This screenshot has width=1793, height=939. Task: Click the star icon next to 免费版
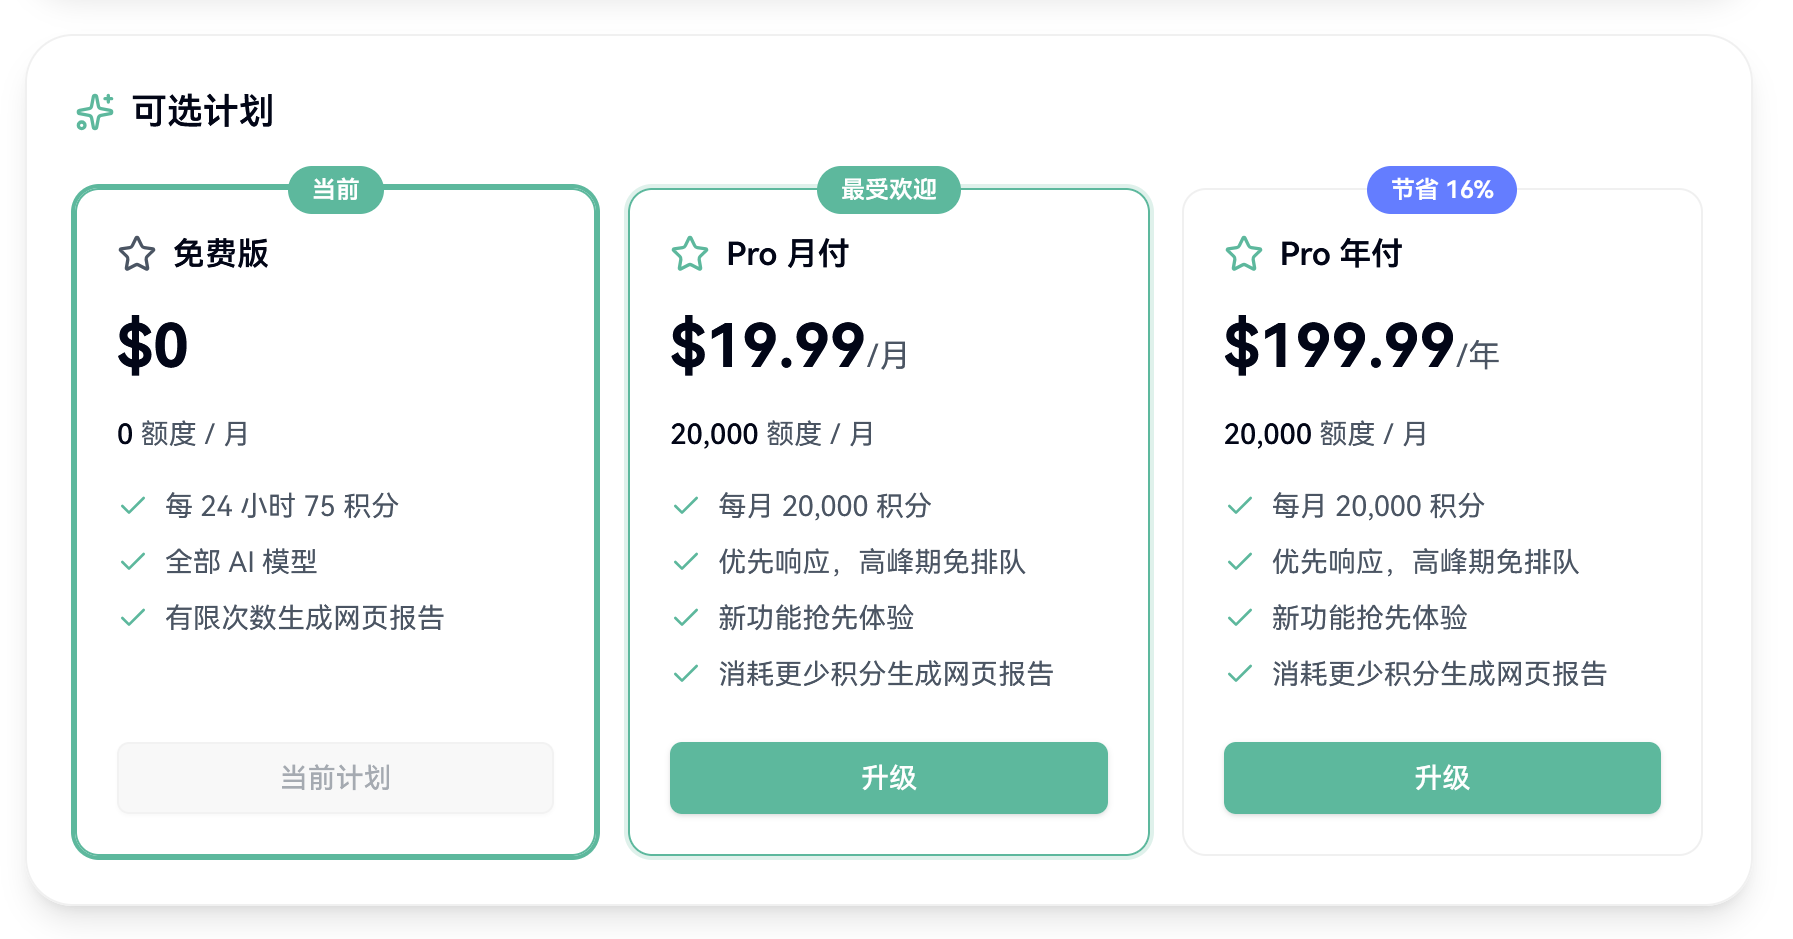(137, 254)
